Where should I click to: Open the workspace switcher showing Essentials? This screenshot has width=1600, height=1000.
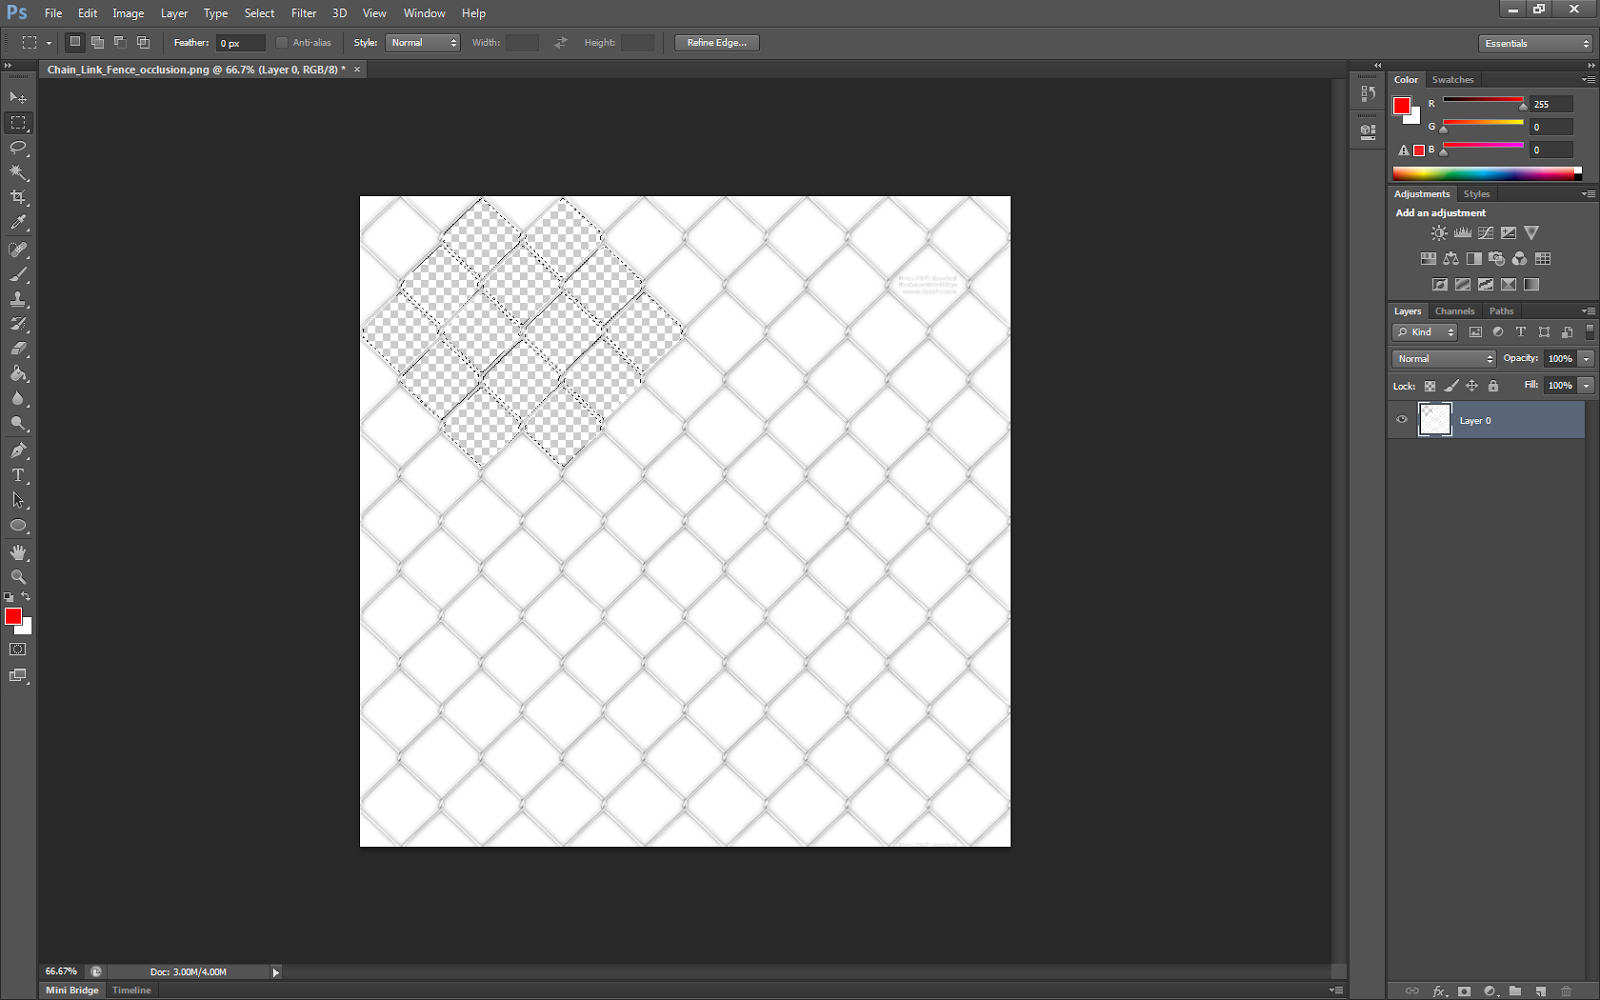point(1535,43)
